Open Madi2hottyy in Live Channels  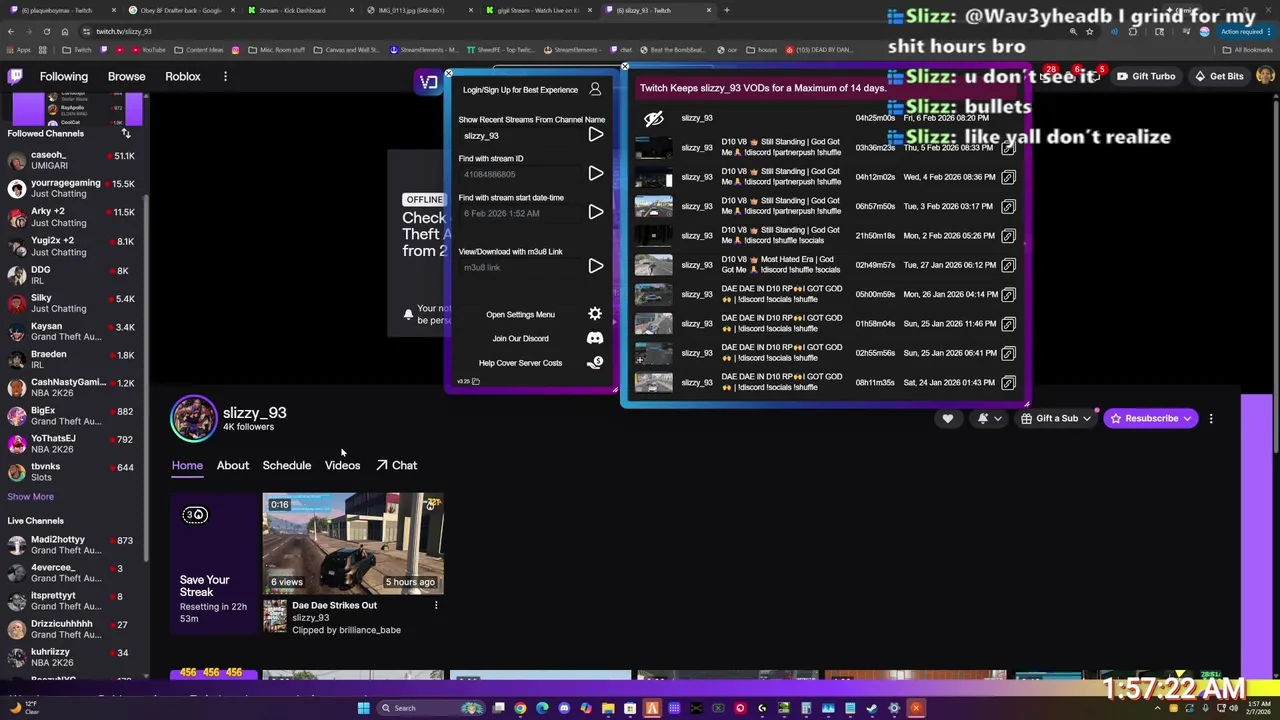point(71,545)
